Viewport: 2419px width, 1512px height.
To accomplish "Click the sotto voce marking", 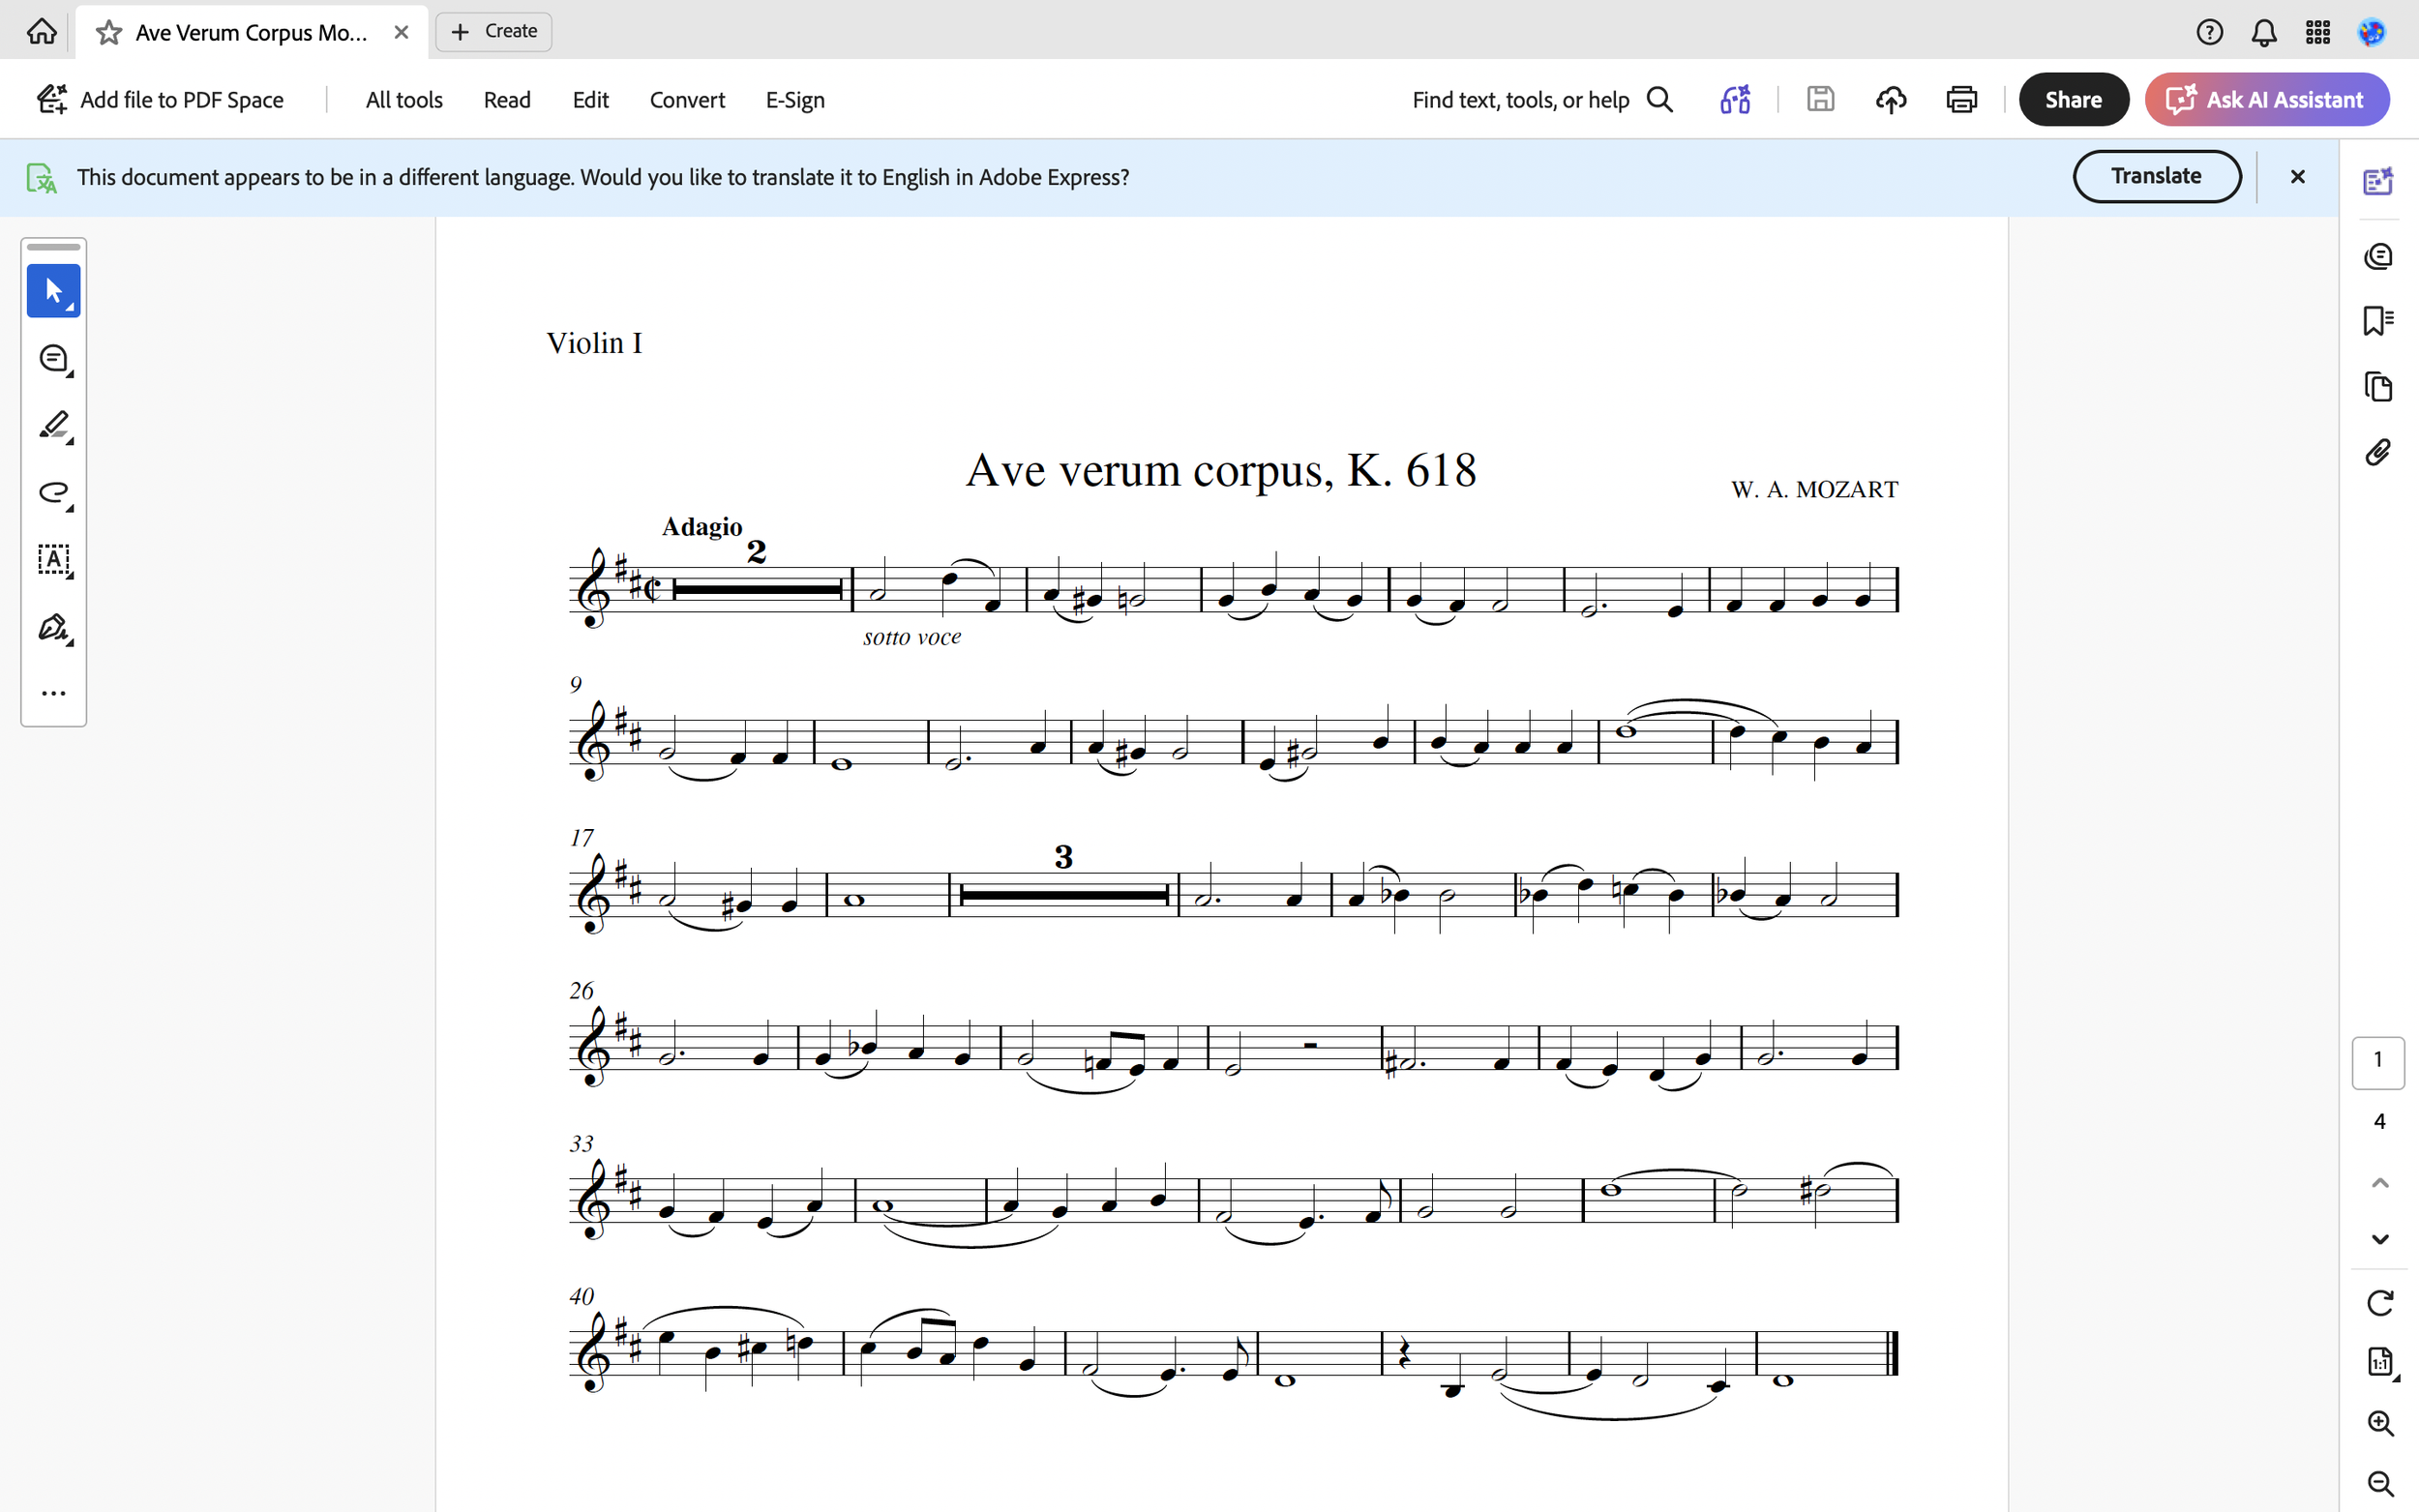I will pos(912,637).
